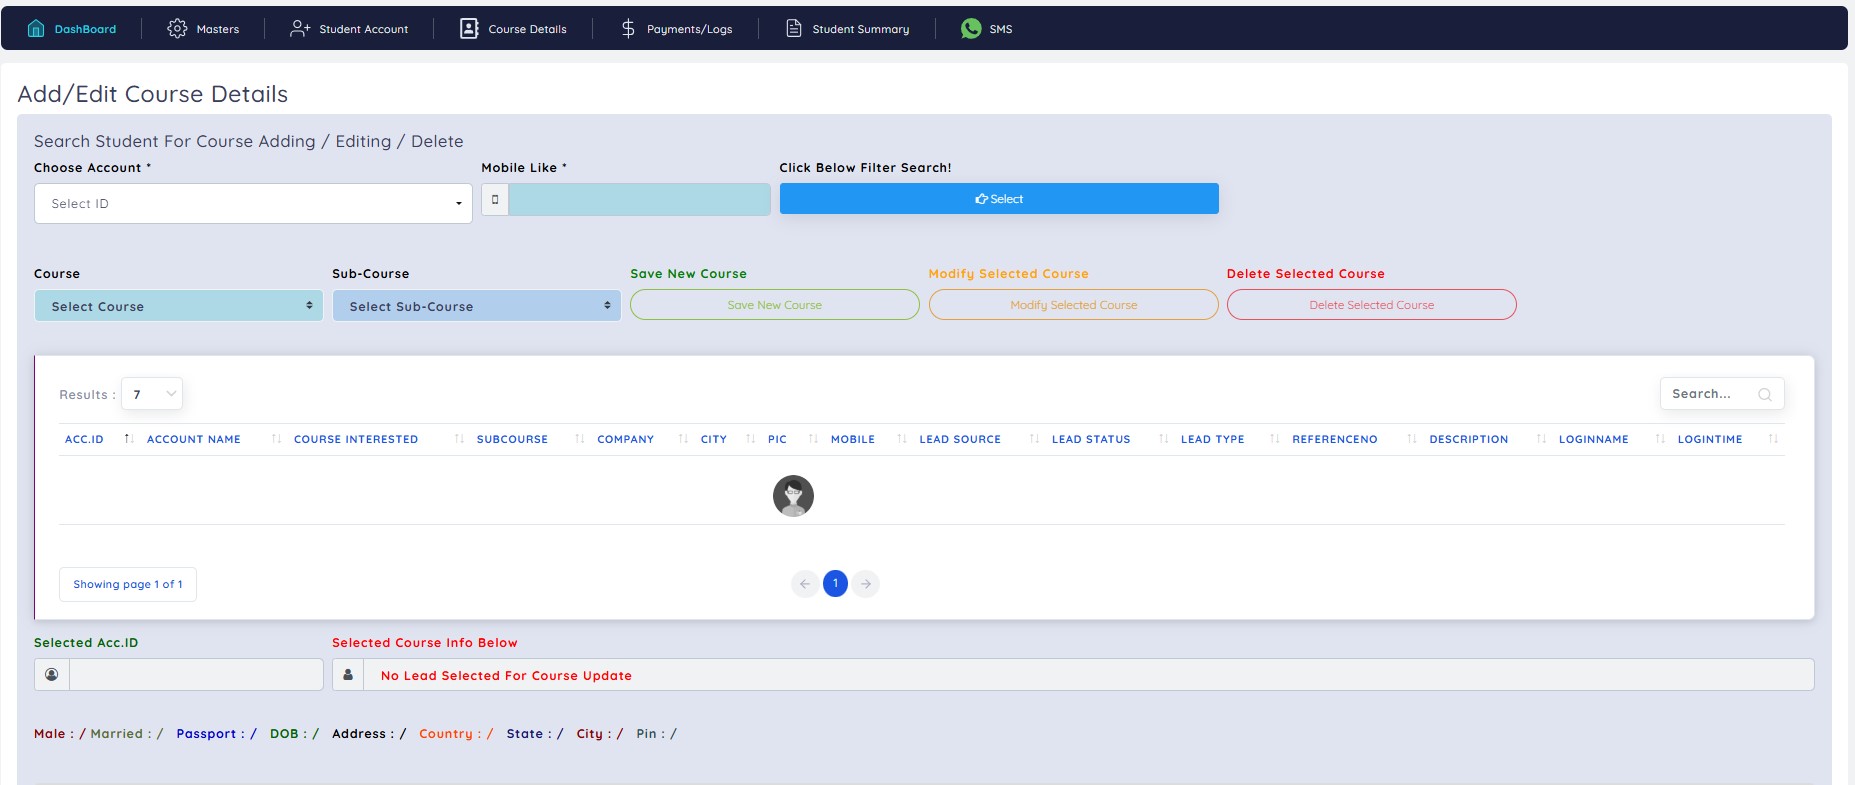Sort by LEAD TYPE column arrows

coord(1275,439)
